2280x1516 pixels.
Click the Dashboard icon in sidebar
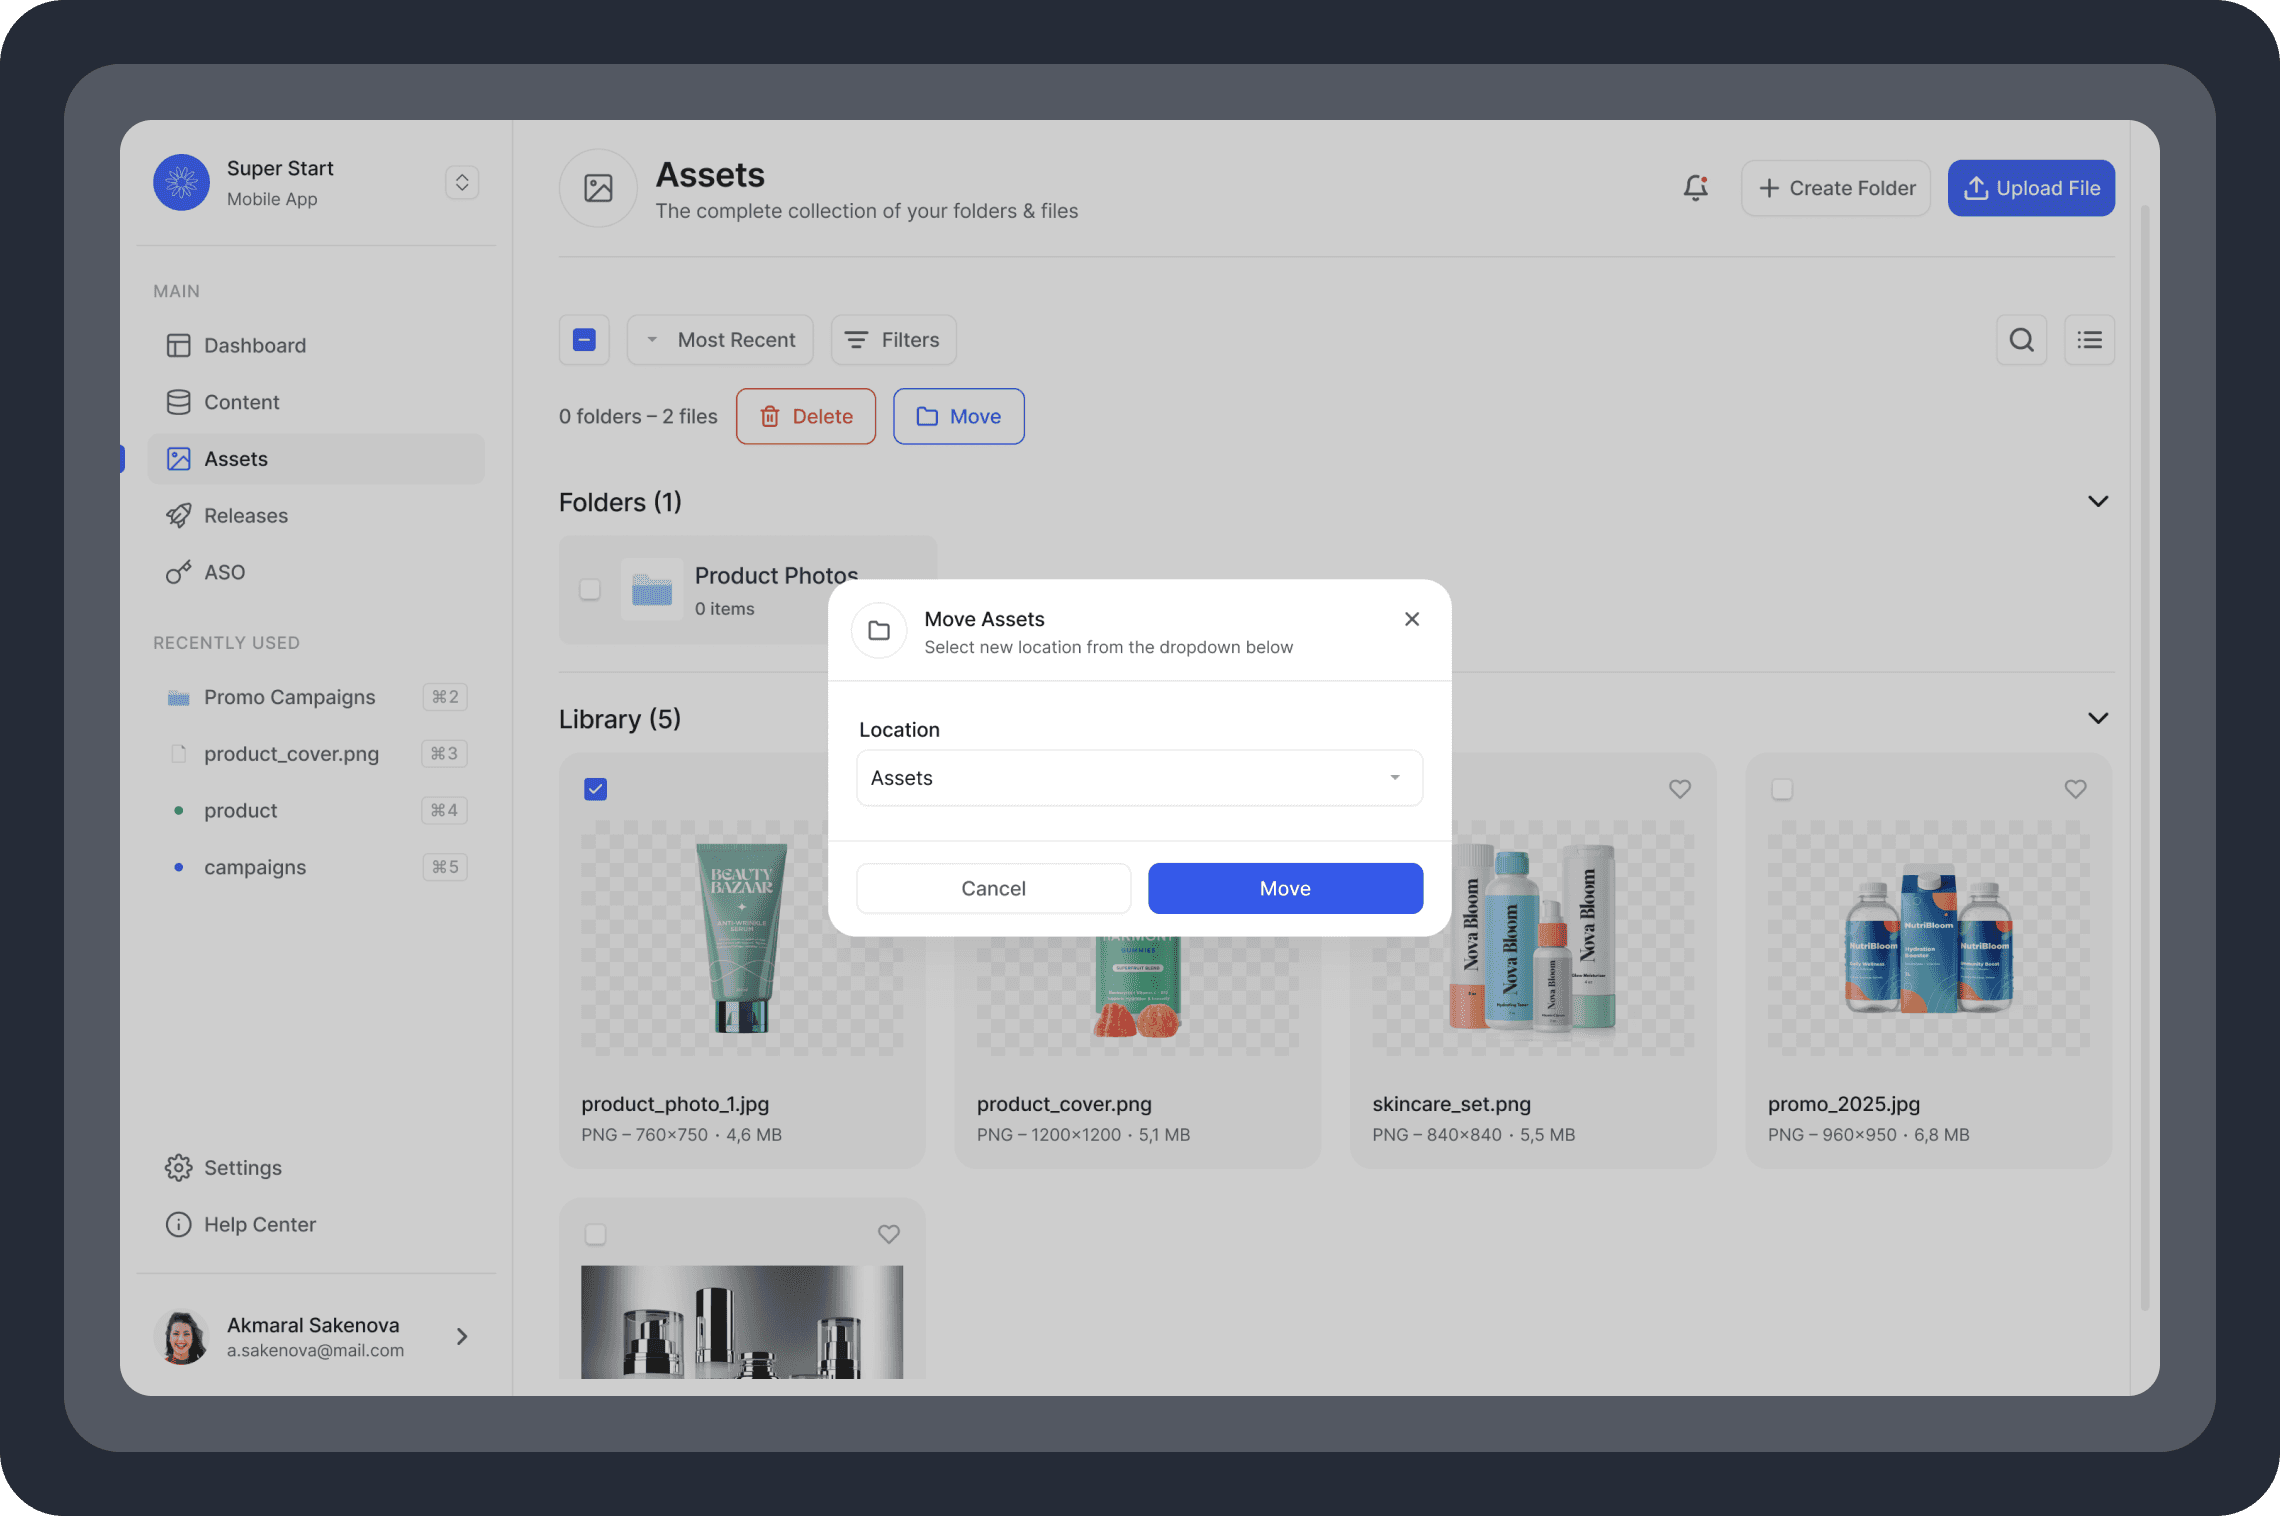coord(179,345)
